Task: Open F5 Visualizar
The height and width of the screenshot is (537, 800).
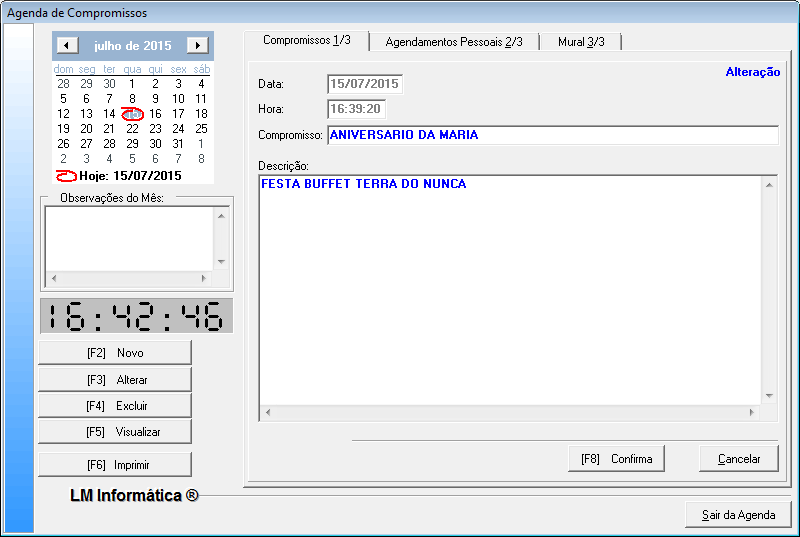Action: coord(115,432)
